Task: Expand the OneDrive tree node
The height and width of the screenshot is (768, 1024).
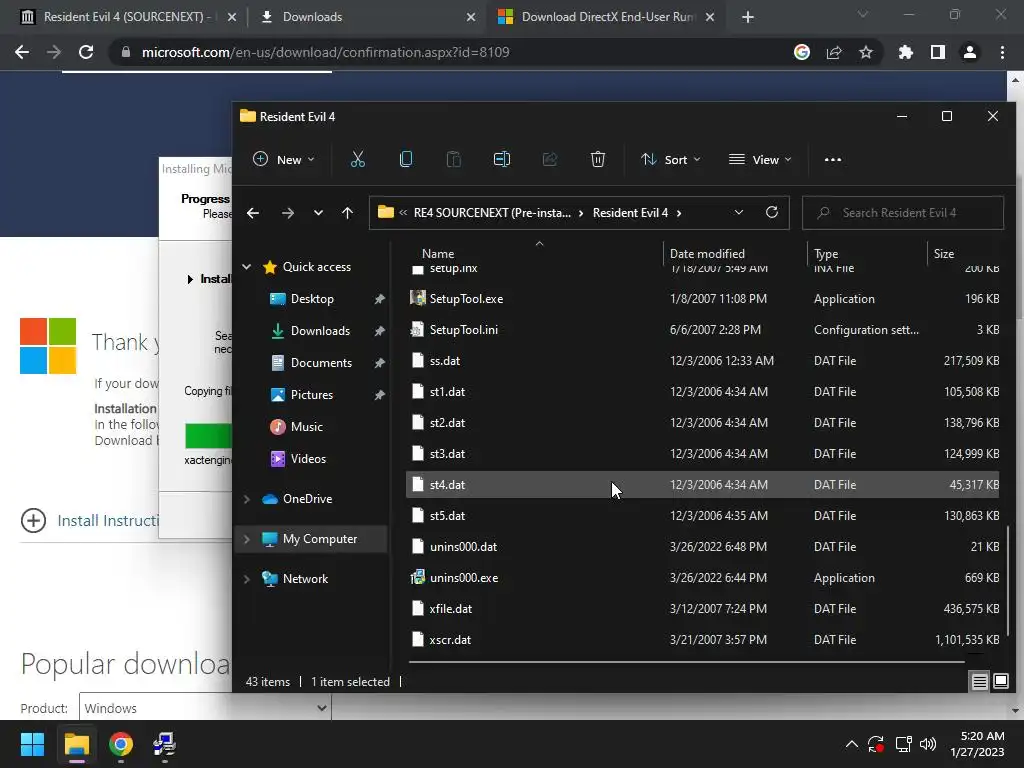Action: (247, 499)
